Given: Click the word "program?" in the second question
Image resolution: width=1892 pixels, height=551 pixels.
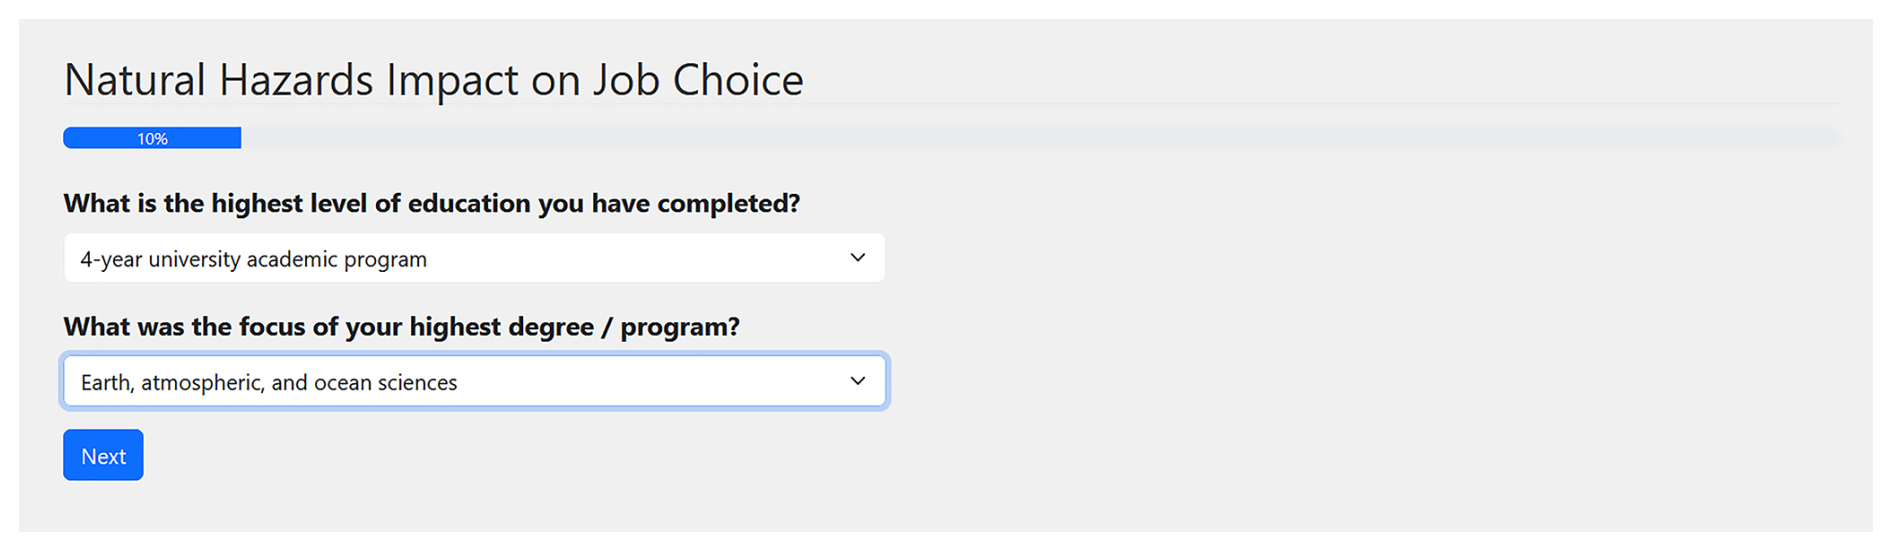Looking at the screenshot, I should pyautogui.click(x=680, y=327).
